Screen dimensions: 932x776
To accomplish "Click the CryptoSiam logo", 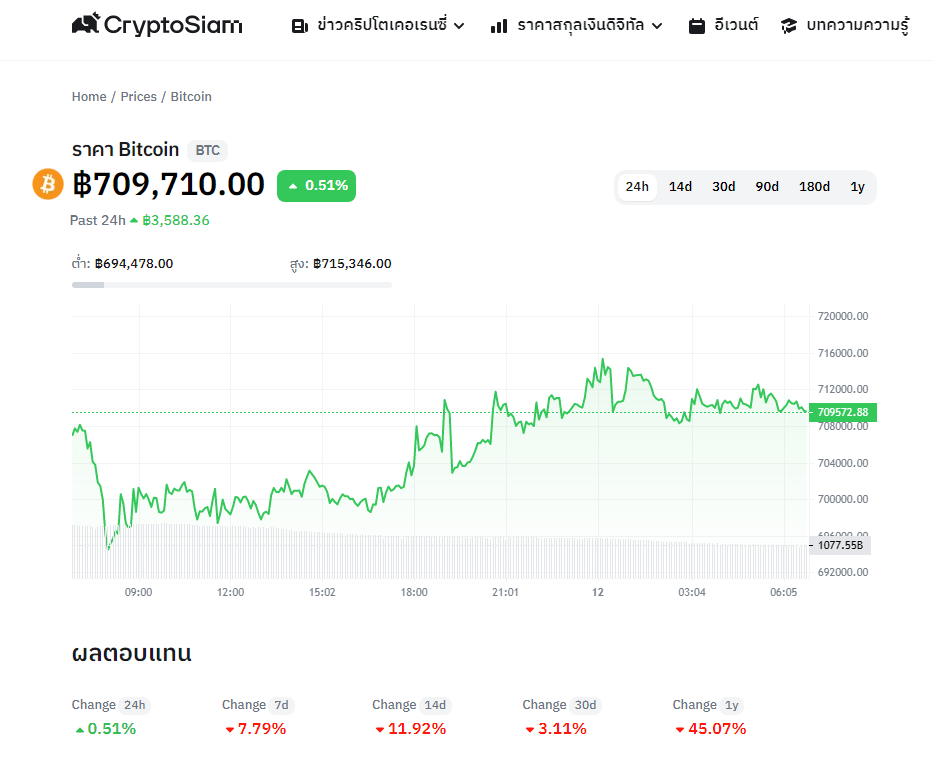I will [157, 24].
